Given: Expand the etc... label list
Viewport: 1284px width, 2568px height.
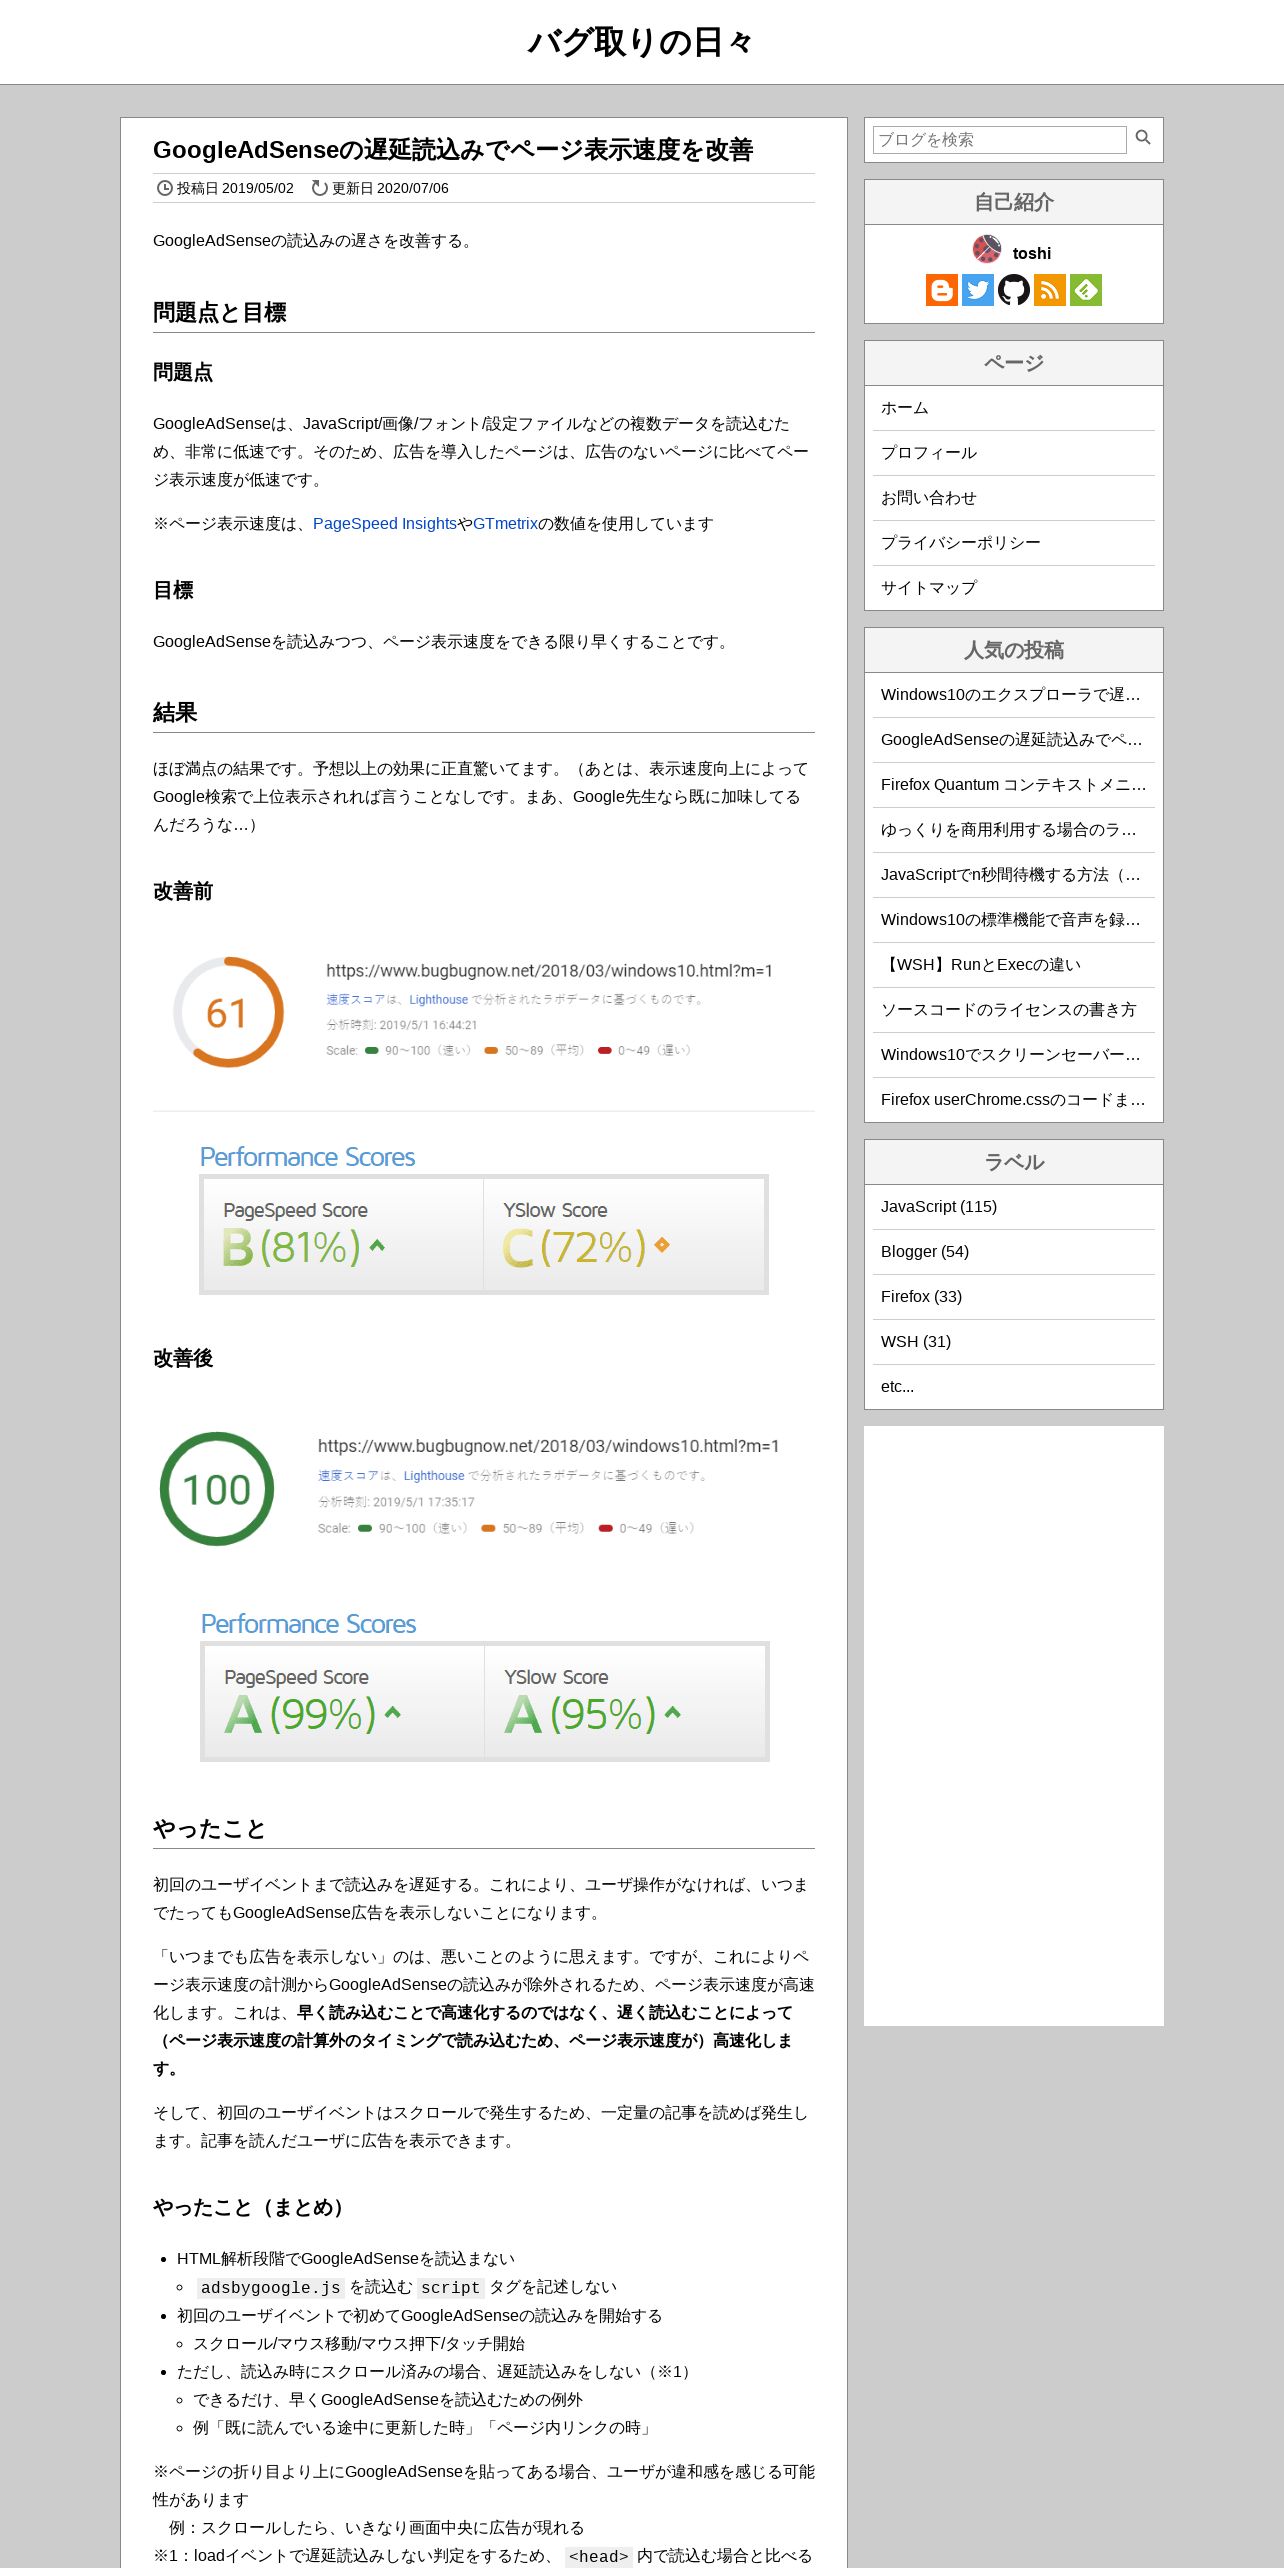Looking at the screenshot, I should point(1013,1387).
